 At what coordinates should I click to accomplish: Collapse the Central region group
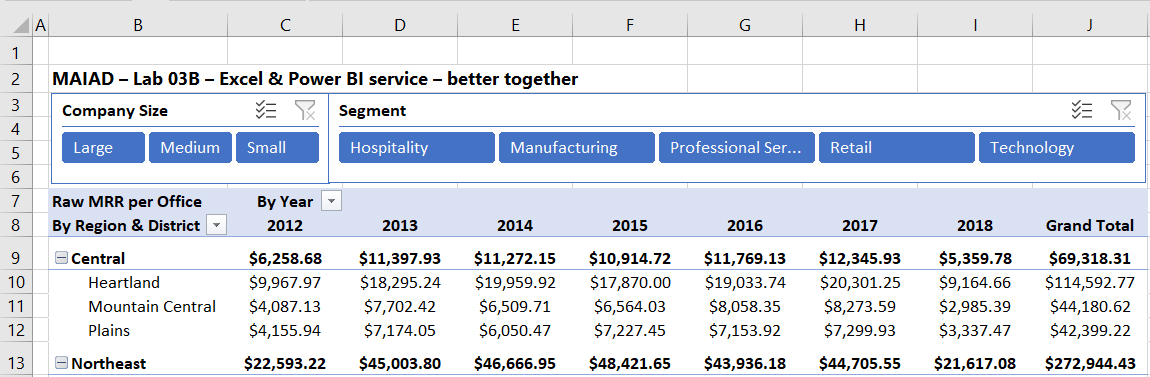[62, 258]
